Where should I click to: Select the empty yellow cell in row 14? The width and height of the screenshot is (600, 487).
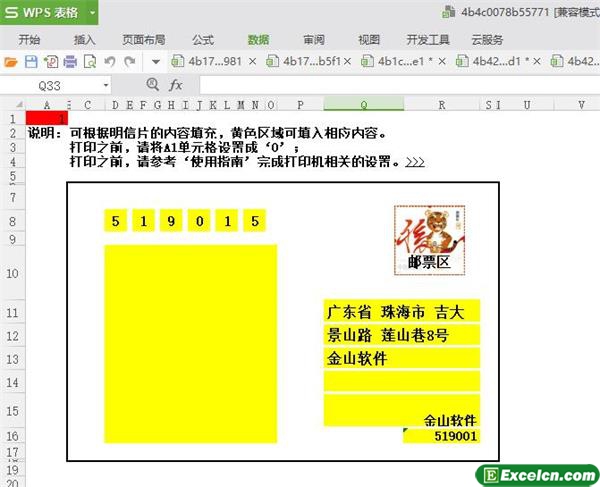(x=402, y=381)
